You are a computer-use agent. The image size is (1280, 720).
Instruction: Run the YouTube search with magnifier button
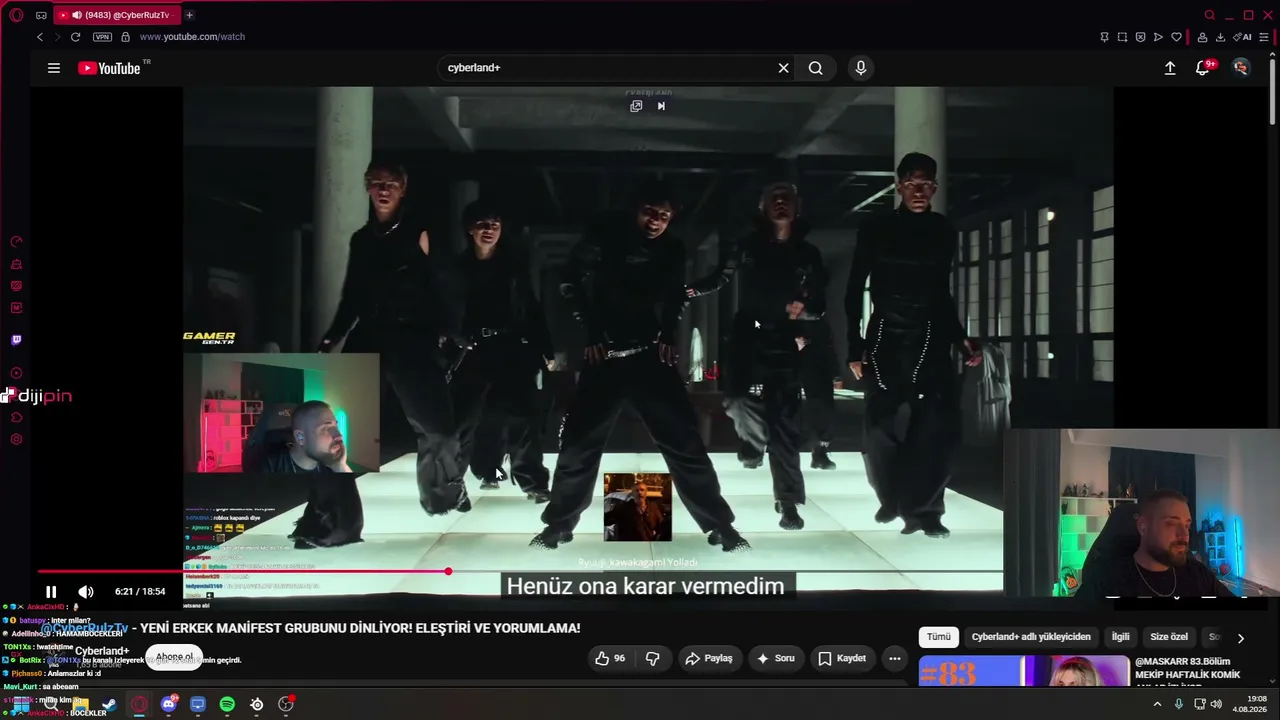(816, 68)
